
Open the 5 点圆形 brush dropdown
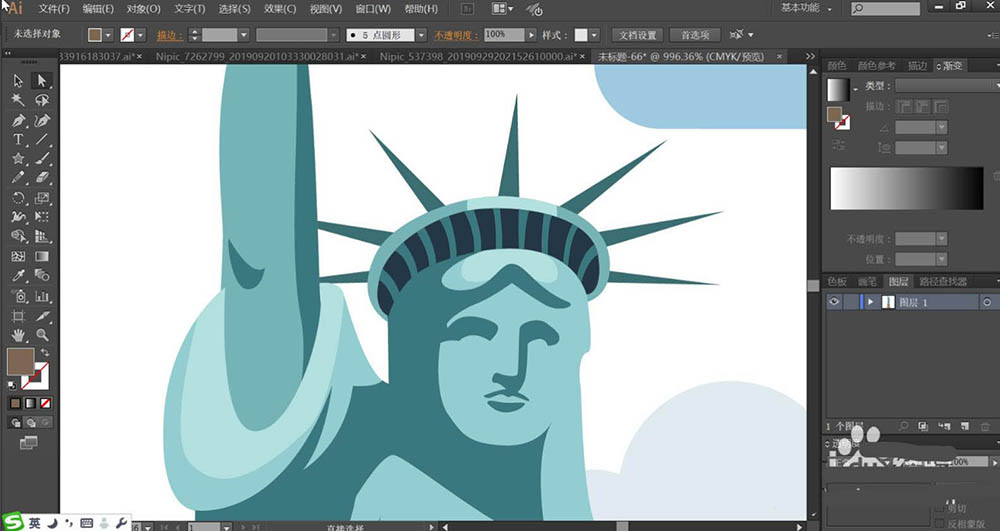click(422, 35)
